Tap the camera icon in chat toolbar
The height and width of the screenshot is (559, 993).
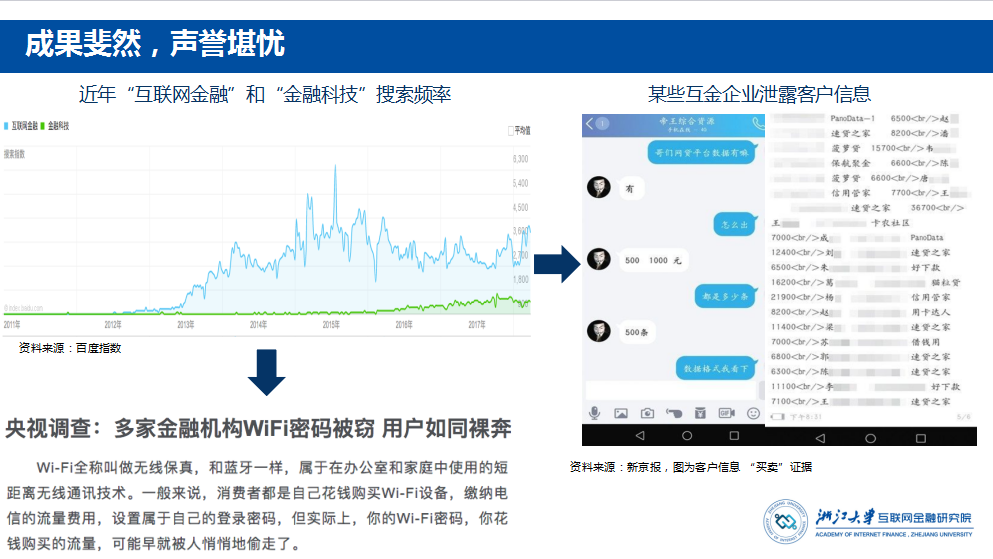pyautogui.click(x=647, y=413)
